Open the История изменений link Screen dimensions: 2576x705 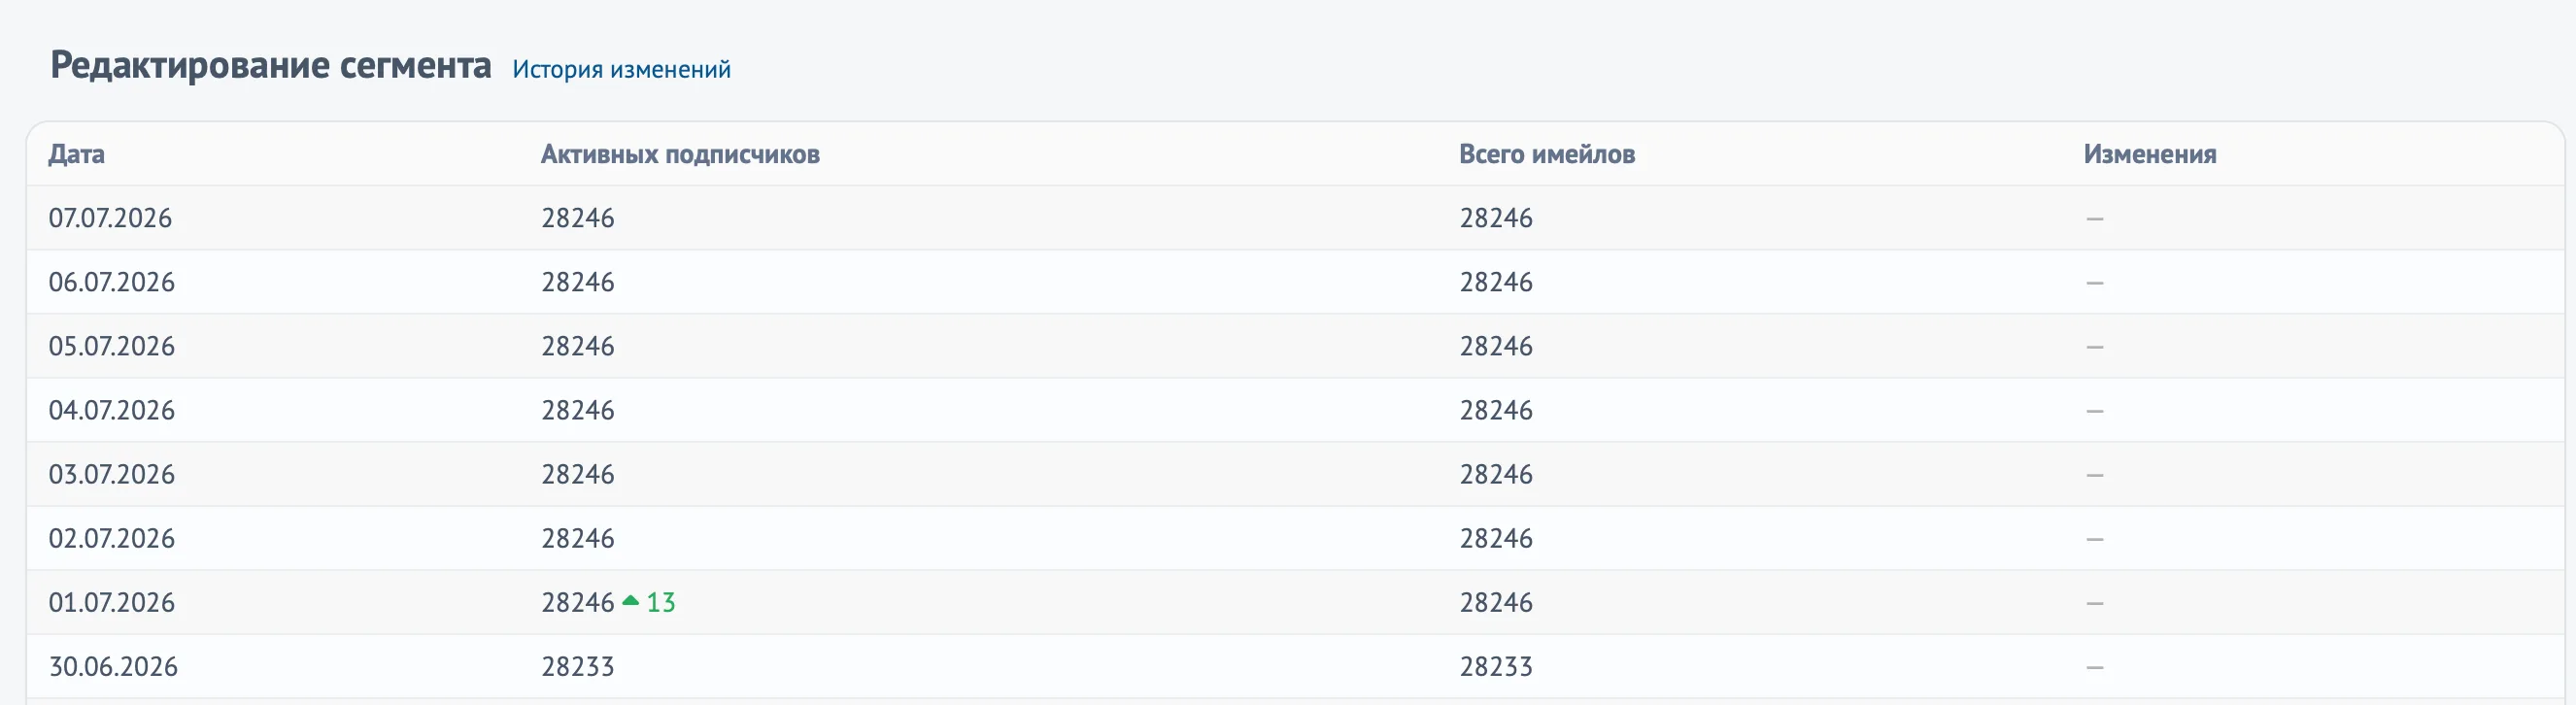coord(621,69)
